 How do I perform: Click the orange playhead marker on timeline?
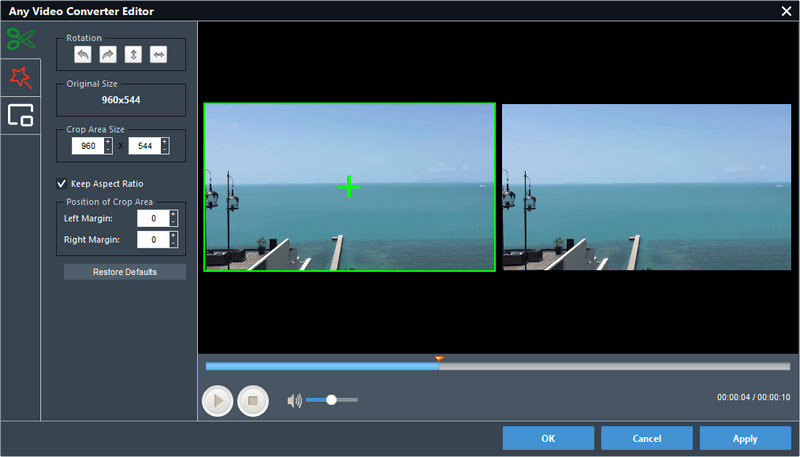pyautogui.click(x=439, y=358)
